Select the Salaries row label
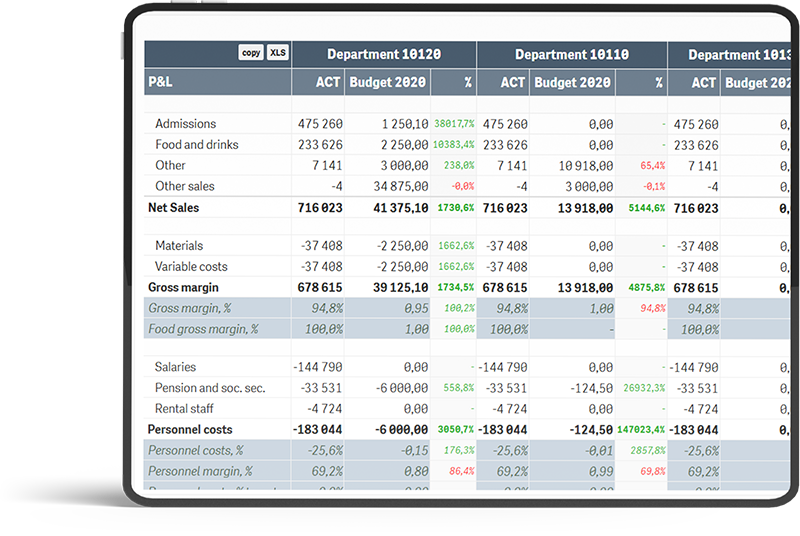The height and width of the screenshot is (536, 800). [175, 367]
